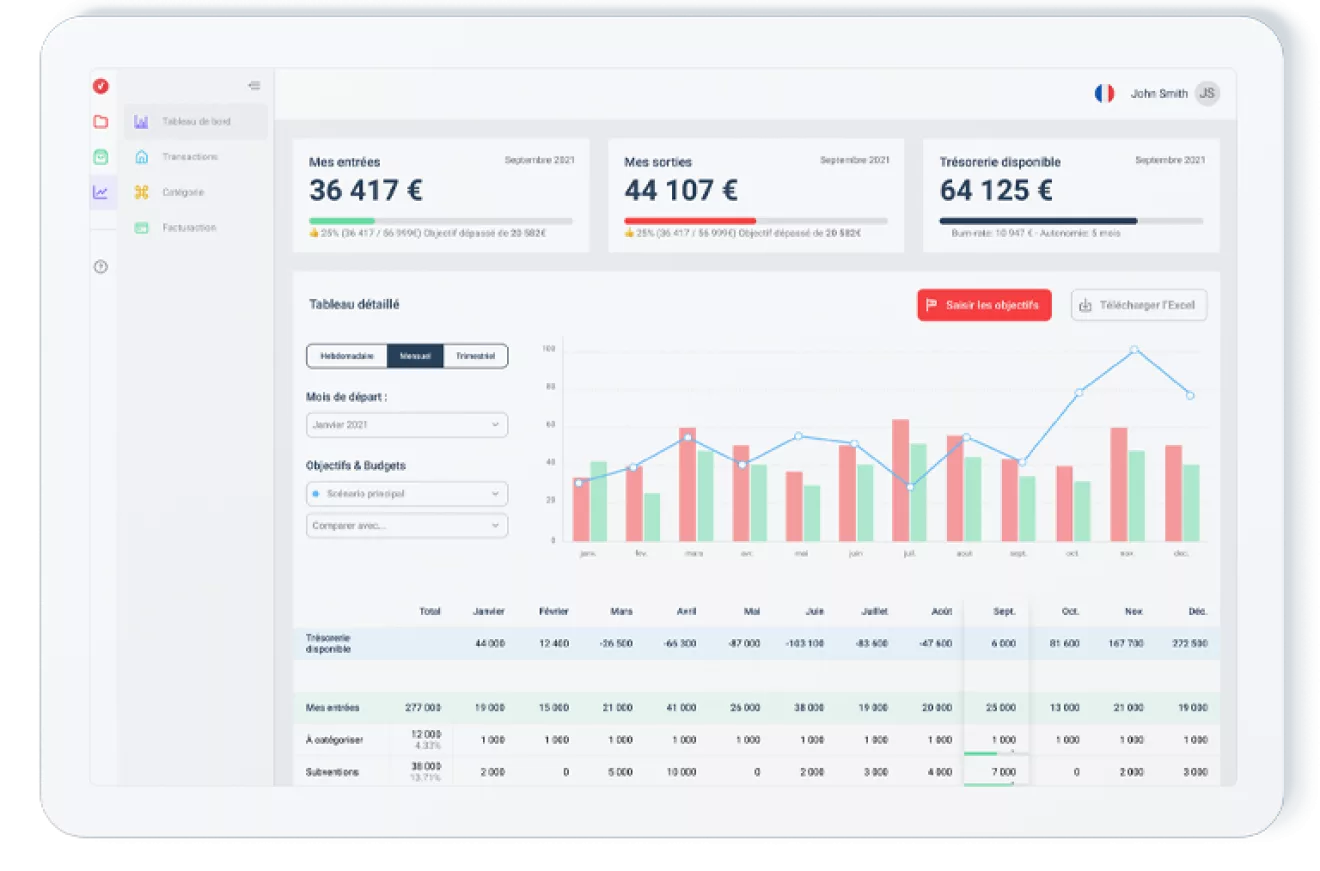
Task: Switch to Trimestriel view
Action: click(x=475, y=356)
